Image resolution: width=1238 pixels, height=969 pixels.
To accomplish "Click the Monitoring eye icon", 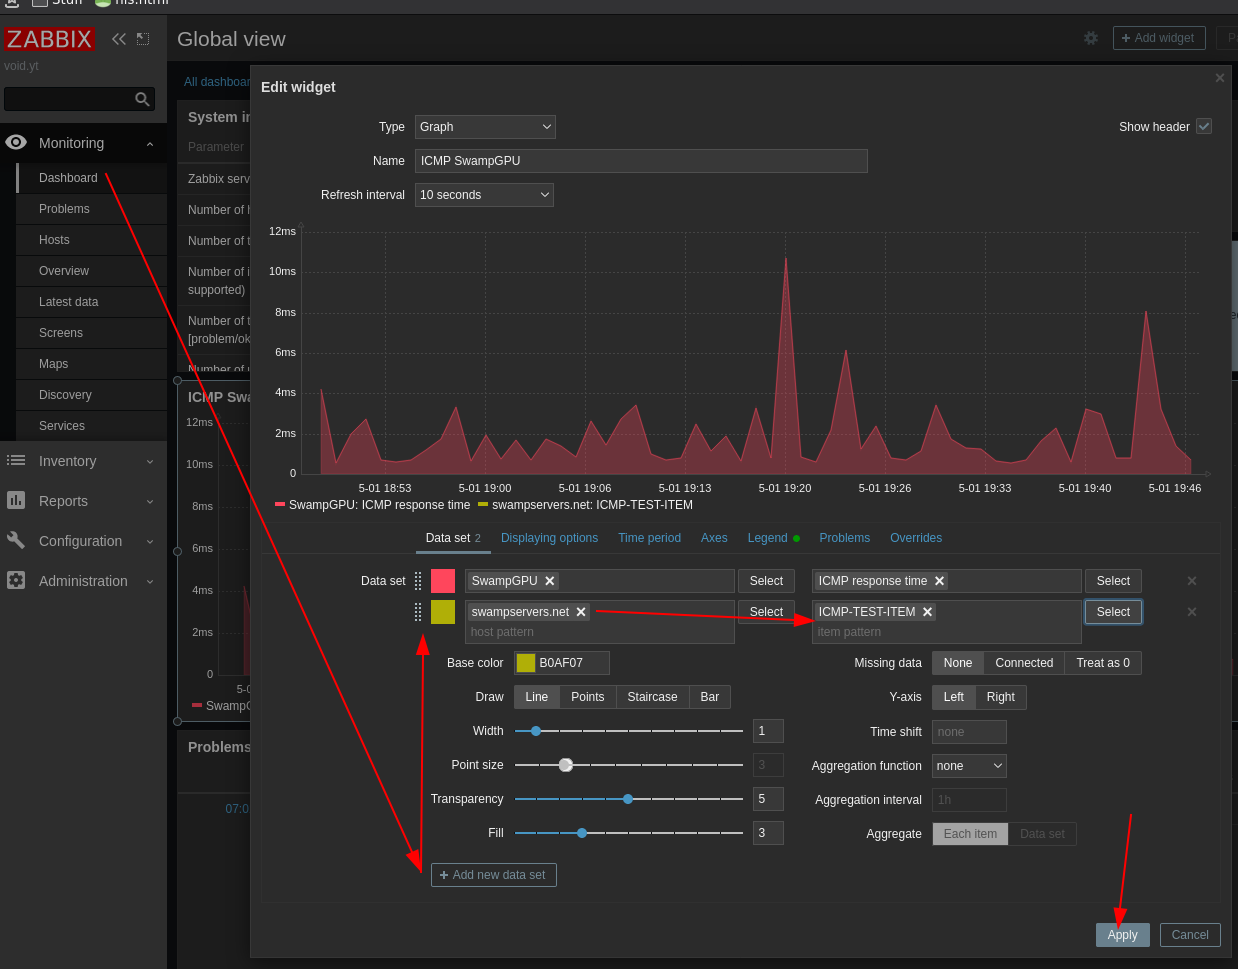I will pyautogui.click(x=16, y=143).
